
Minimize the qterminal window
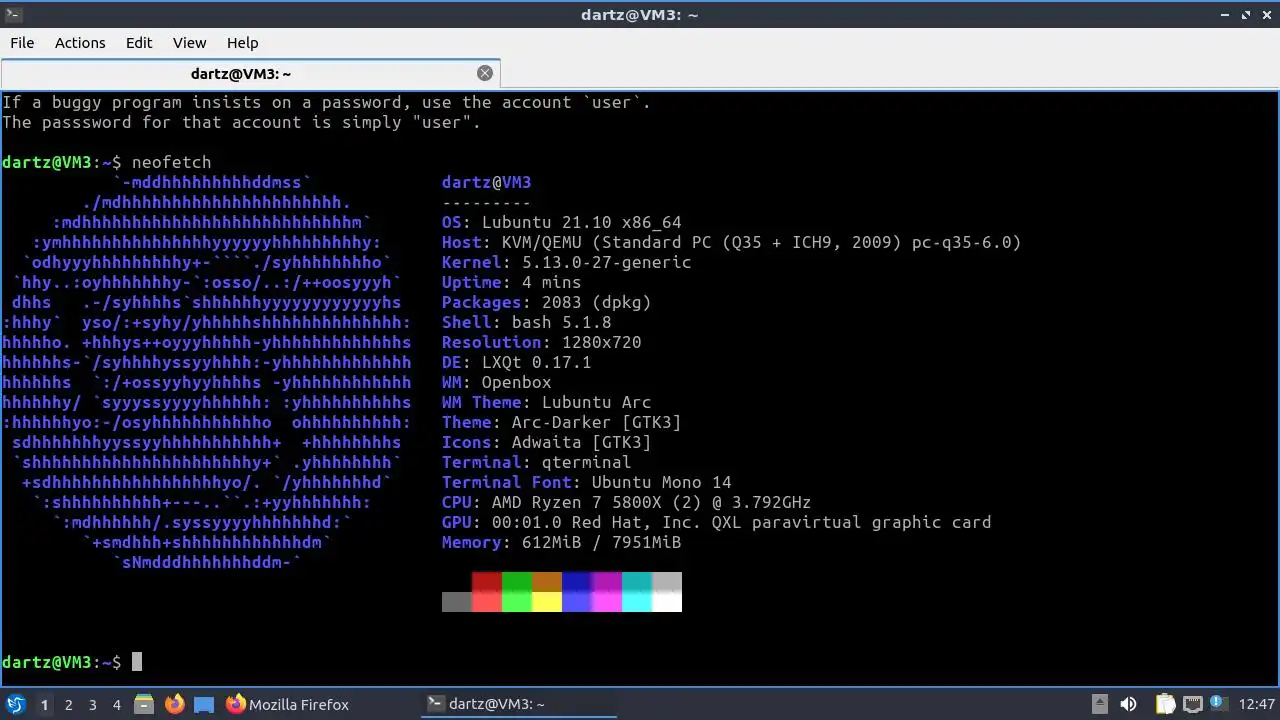coord(1225,14)
